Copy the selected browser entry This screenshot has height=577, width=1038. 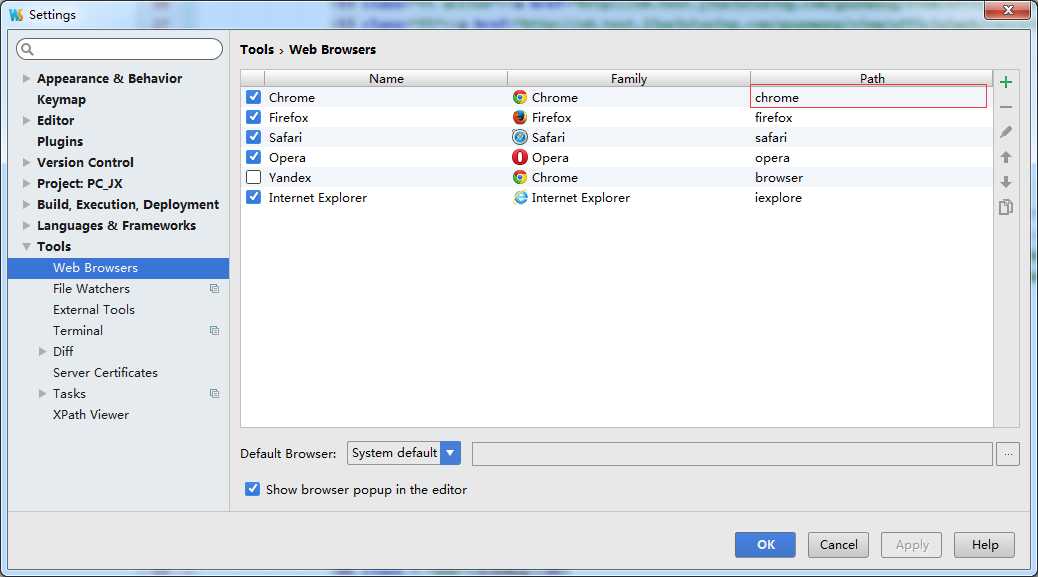pyautogui.click(x=1006, y=207)
